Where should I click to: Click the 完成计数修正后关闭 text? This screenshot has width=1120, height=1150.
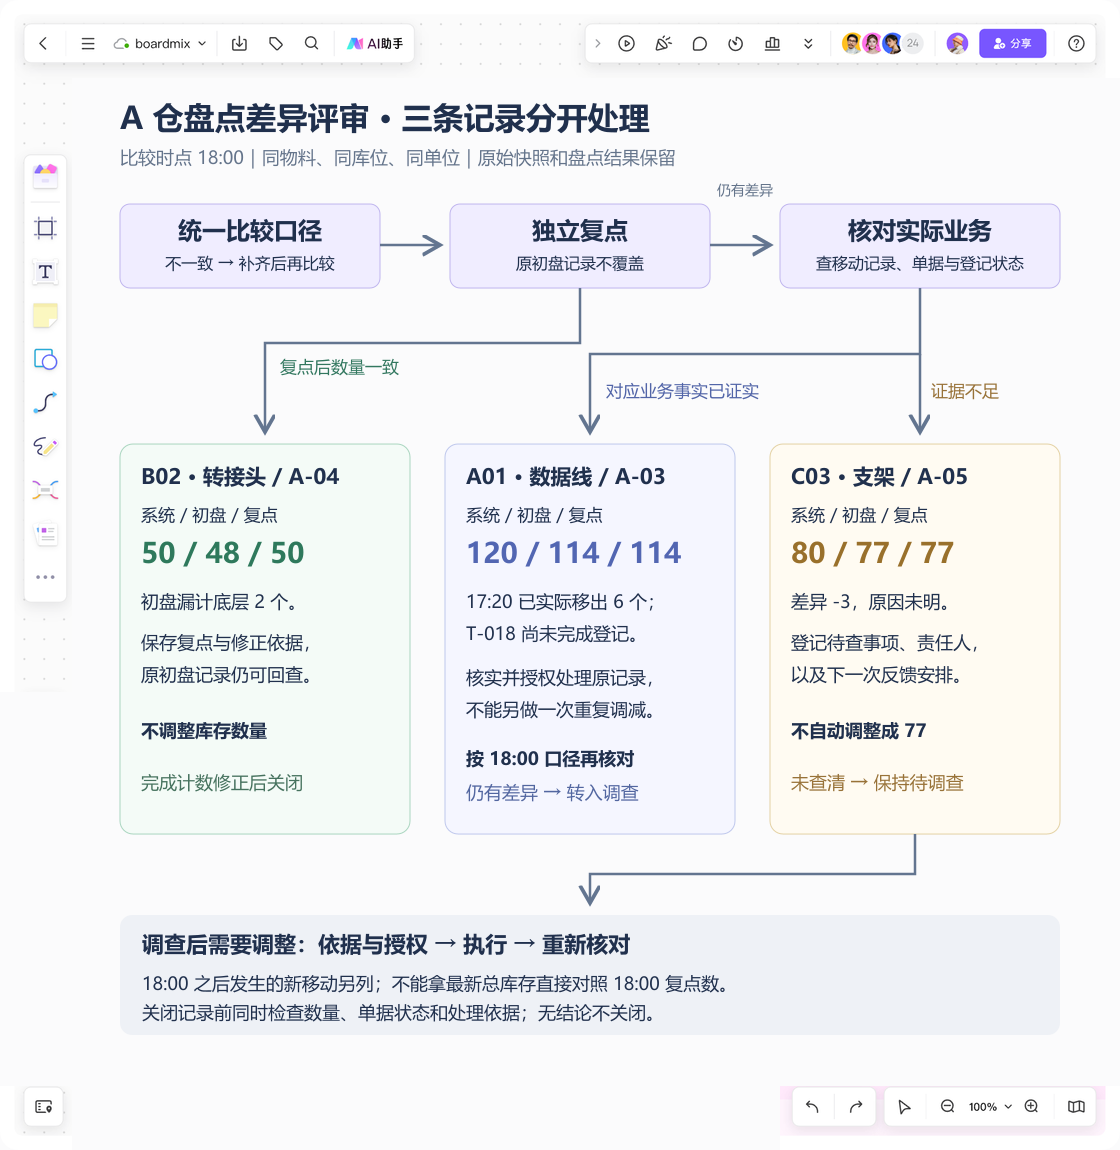coord(222,783)
